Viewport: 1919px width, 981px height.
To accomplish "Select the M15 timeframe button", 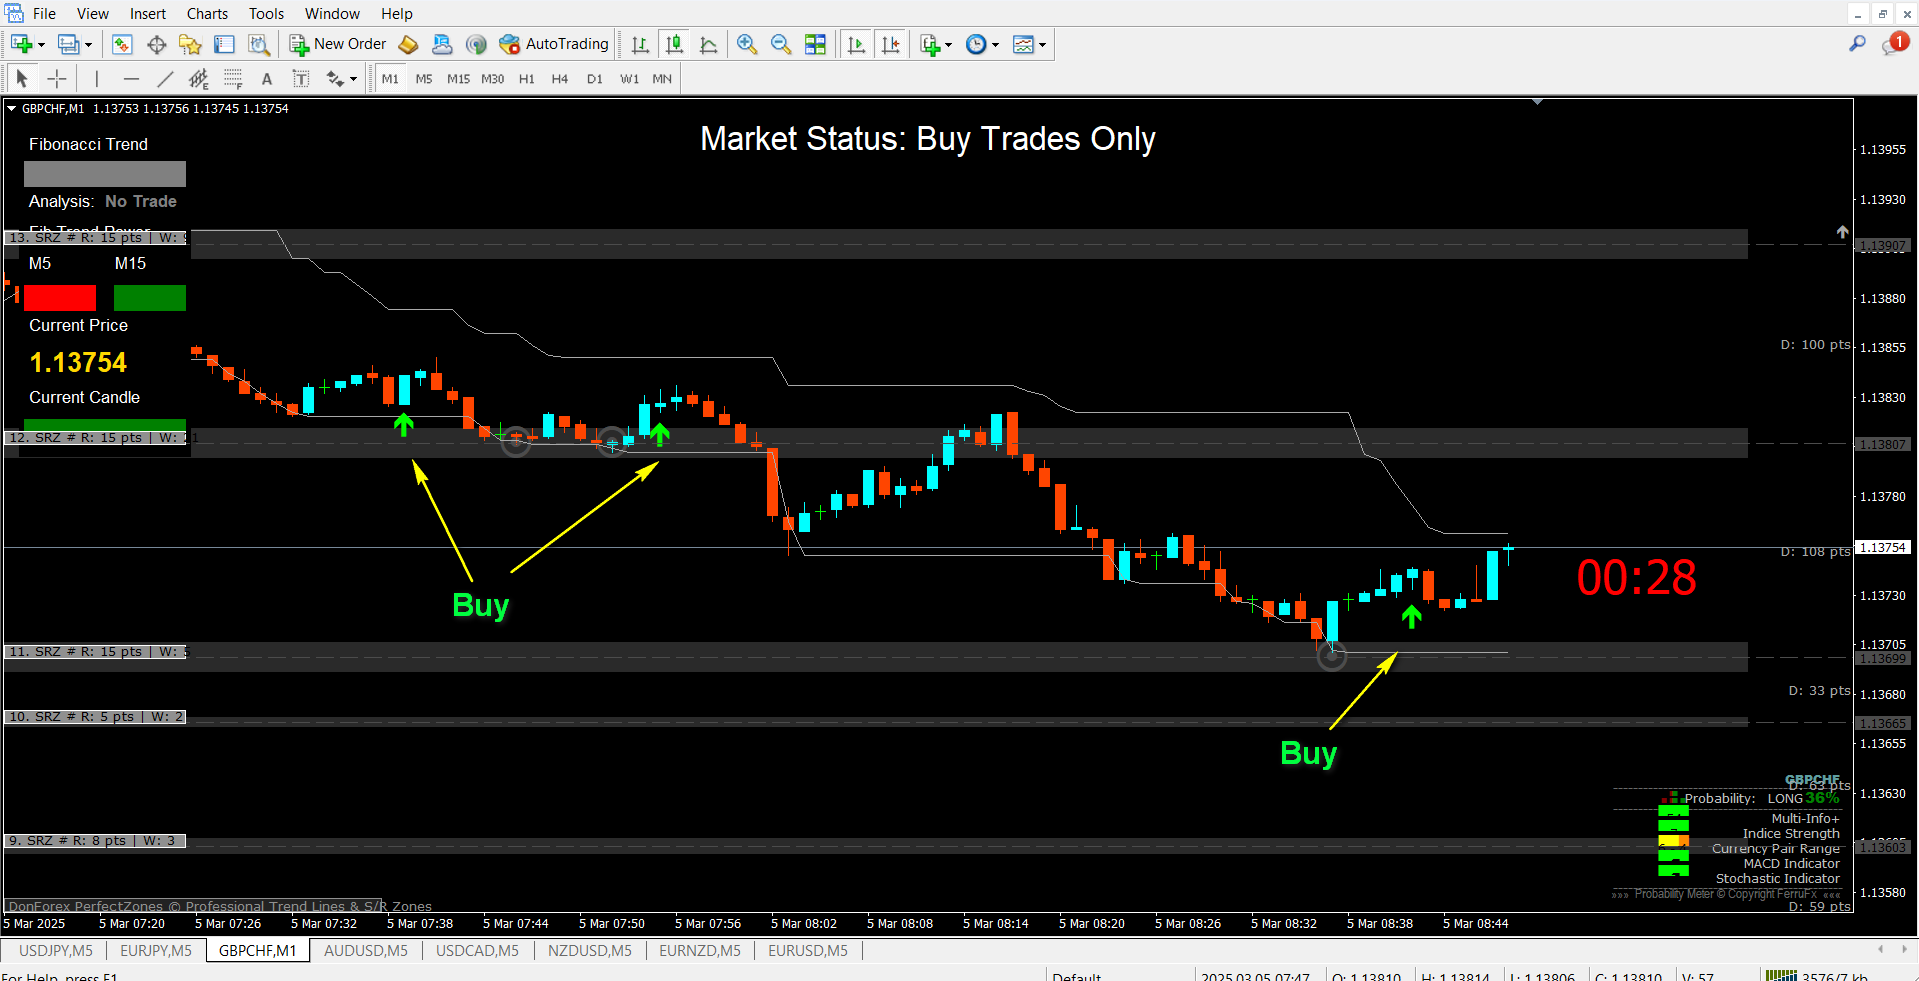I will coord(458,78).
